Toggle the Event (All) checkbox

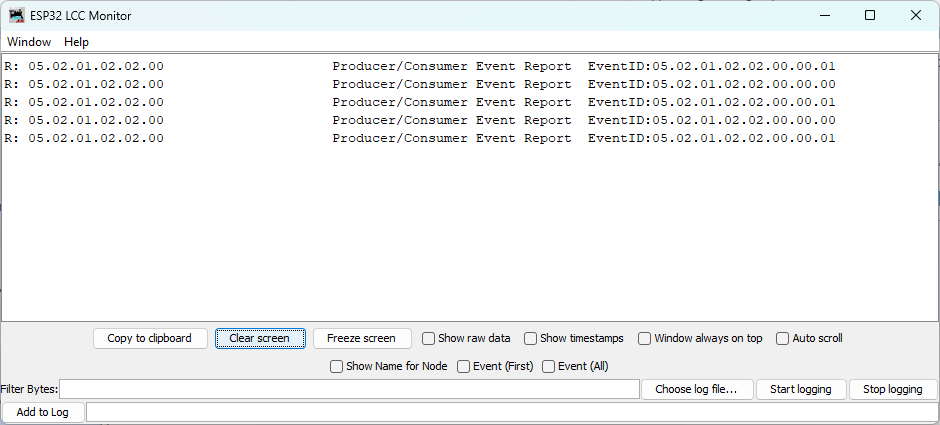click(549, 366)
